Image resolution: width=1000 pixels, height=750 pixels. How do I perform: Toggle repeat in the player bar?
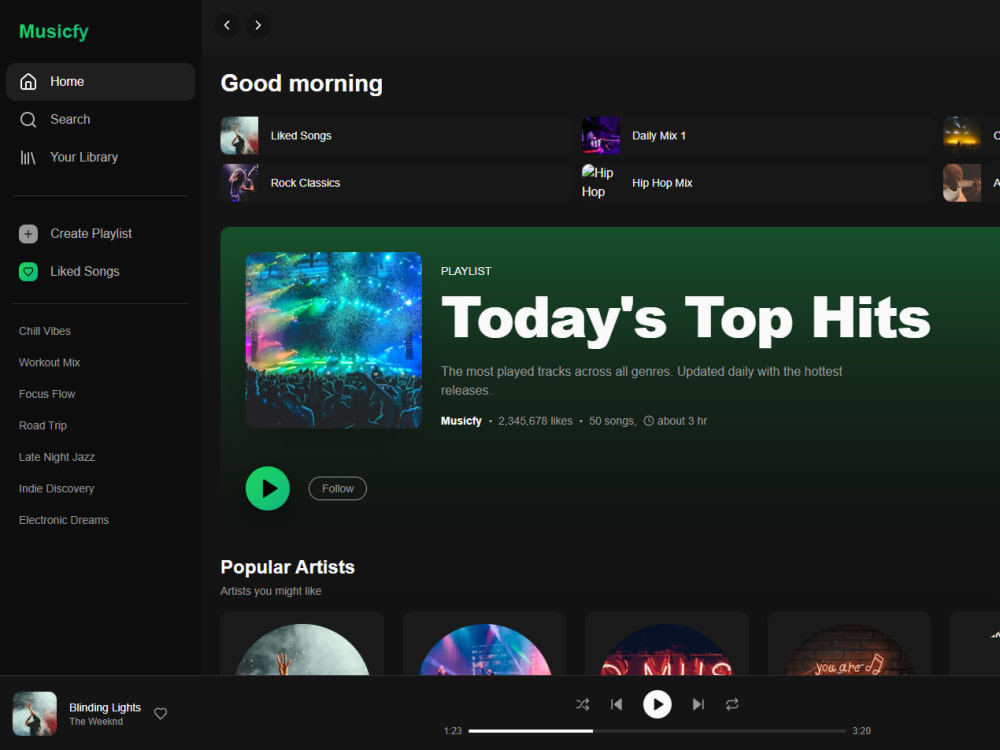point(732,705)
